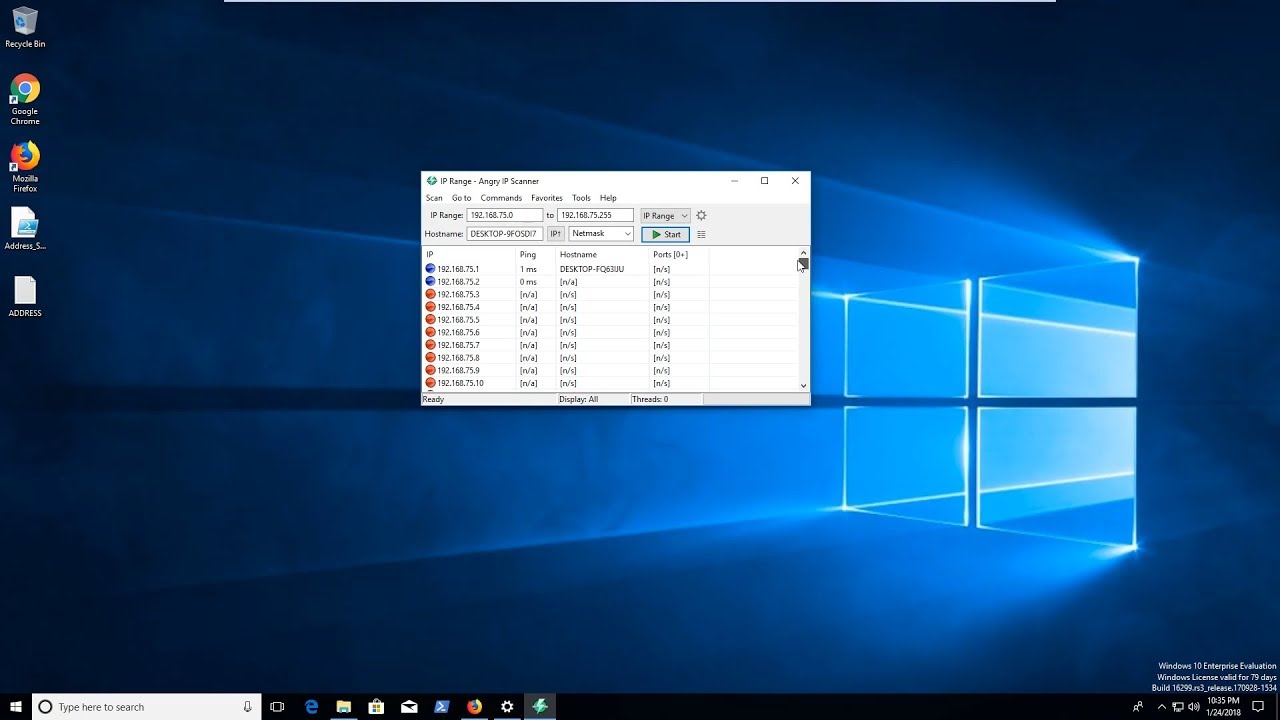Click the starting IP address field
The width and height of the screenshot is (1280, 720).
[504, 215]
